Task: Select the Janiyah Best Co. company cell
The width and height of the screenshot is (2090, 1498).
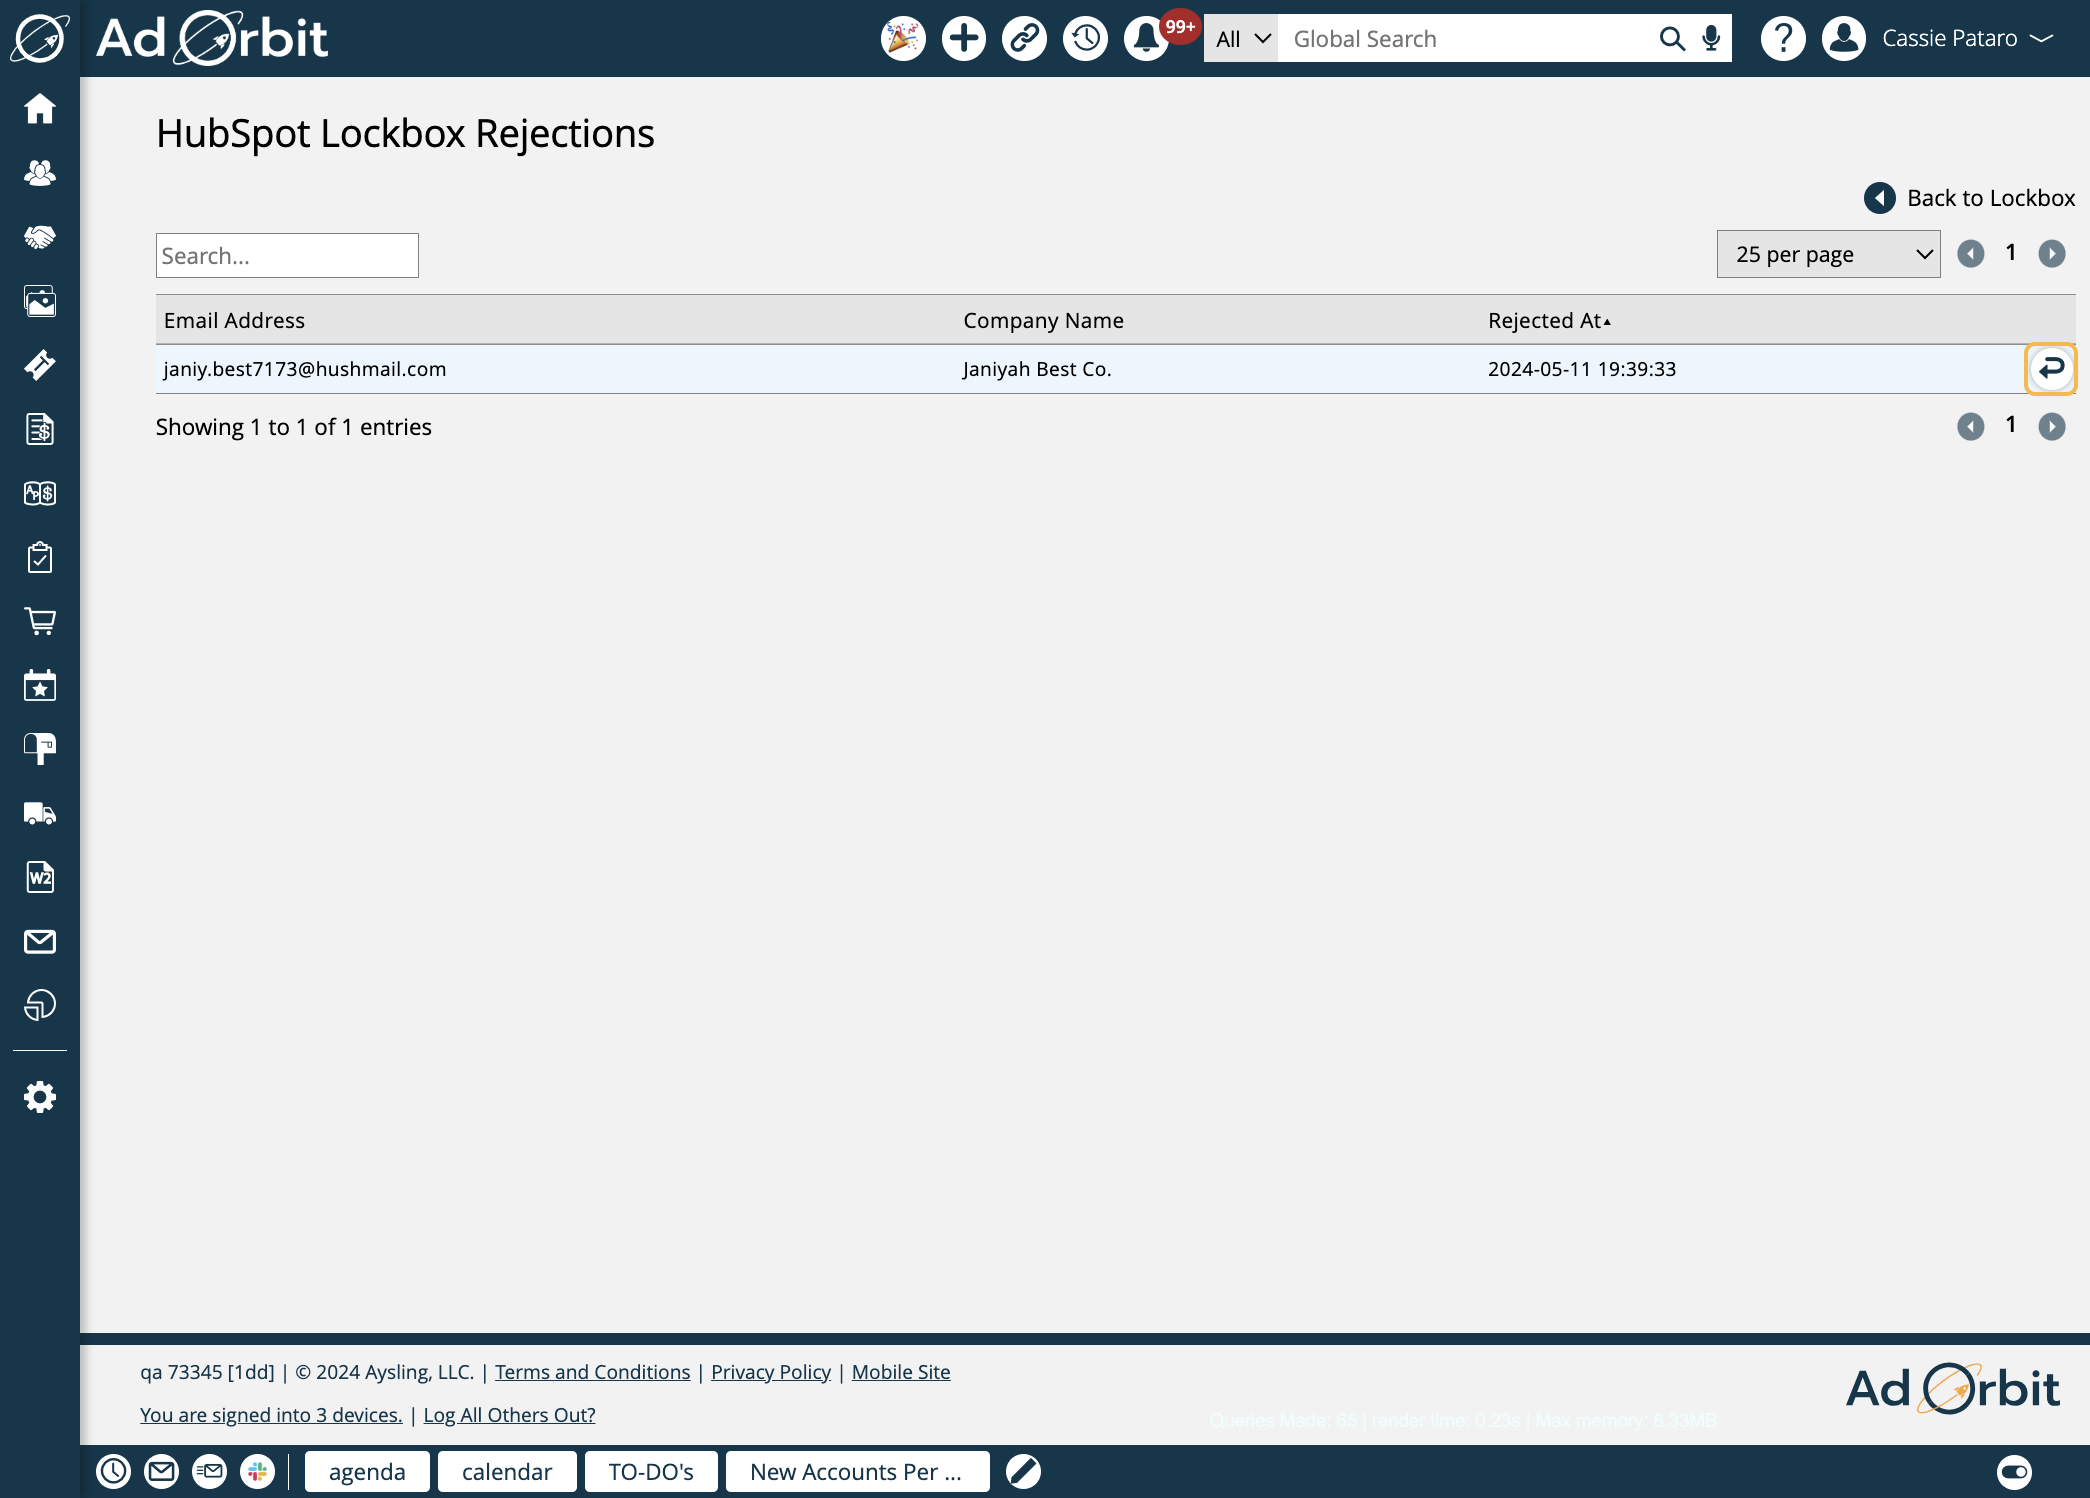Action: point(1037,369)
